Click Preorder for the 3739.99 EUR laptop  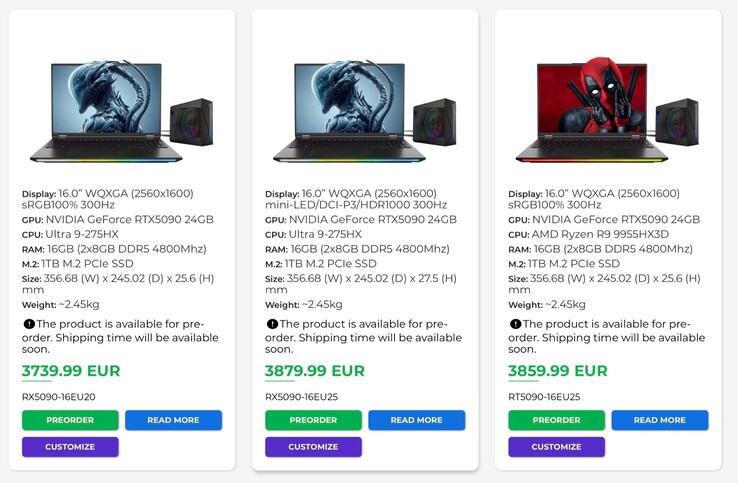[x=70, y=420]
